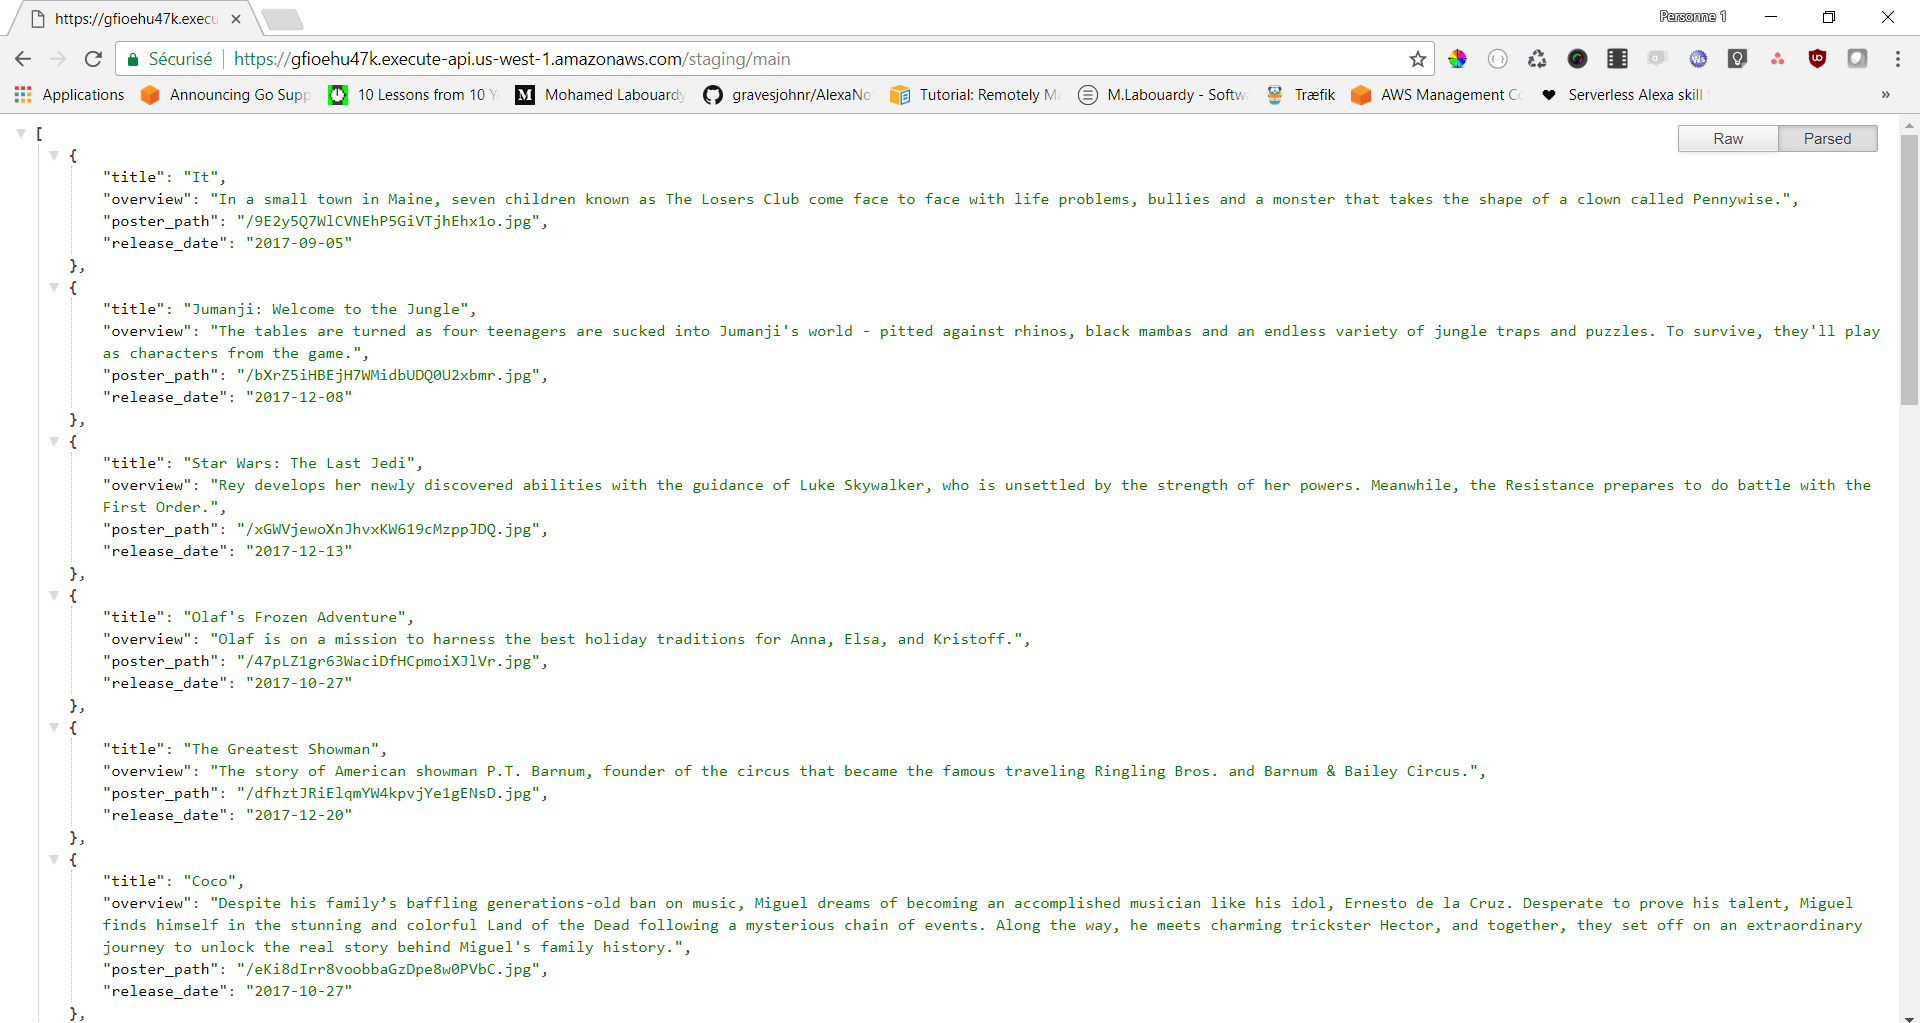
Task: Click the release date "2017-09-05"
Action: tap(299, 243)
